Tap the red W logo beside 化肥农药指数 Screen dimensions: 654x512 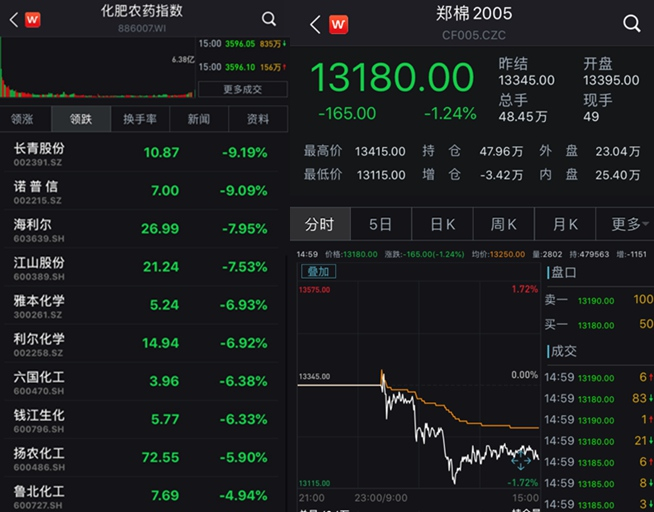[x=36, y=19]
